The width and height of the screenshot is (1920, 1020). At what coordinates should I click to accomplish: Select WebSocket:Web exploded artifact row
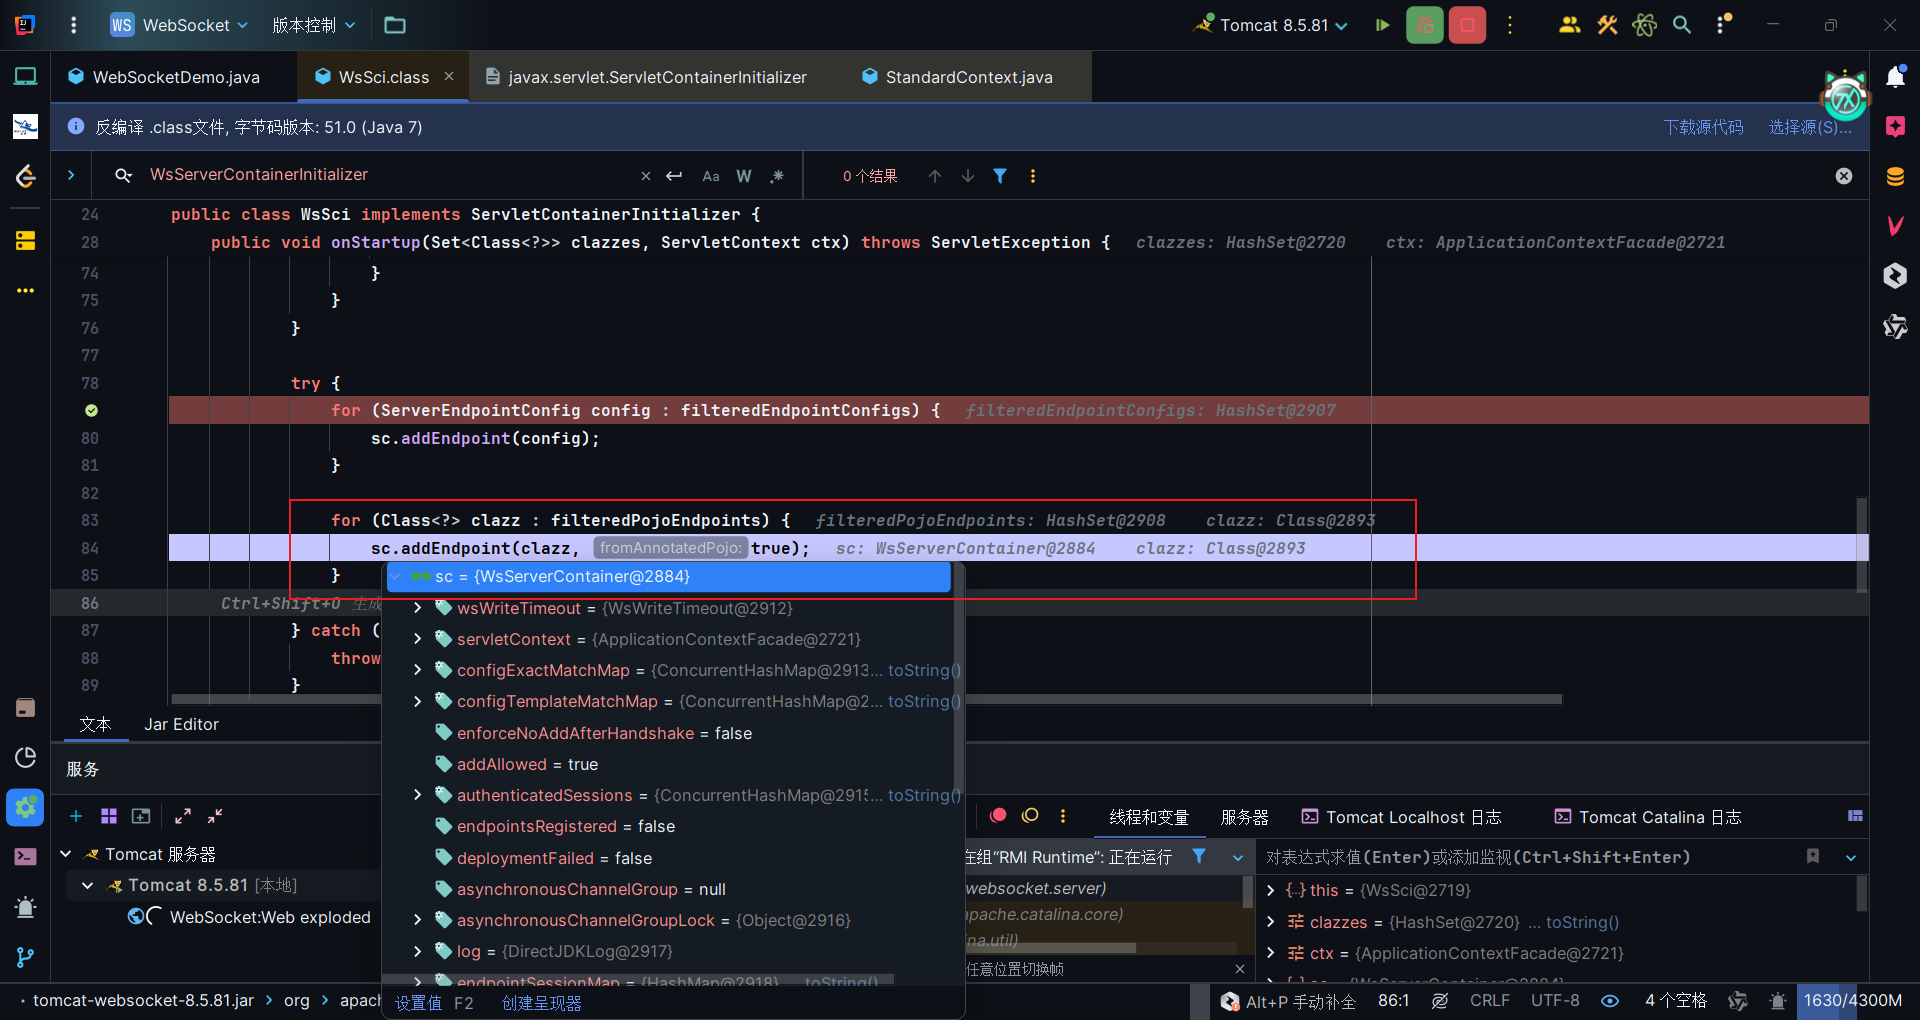tap(249, 917)
